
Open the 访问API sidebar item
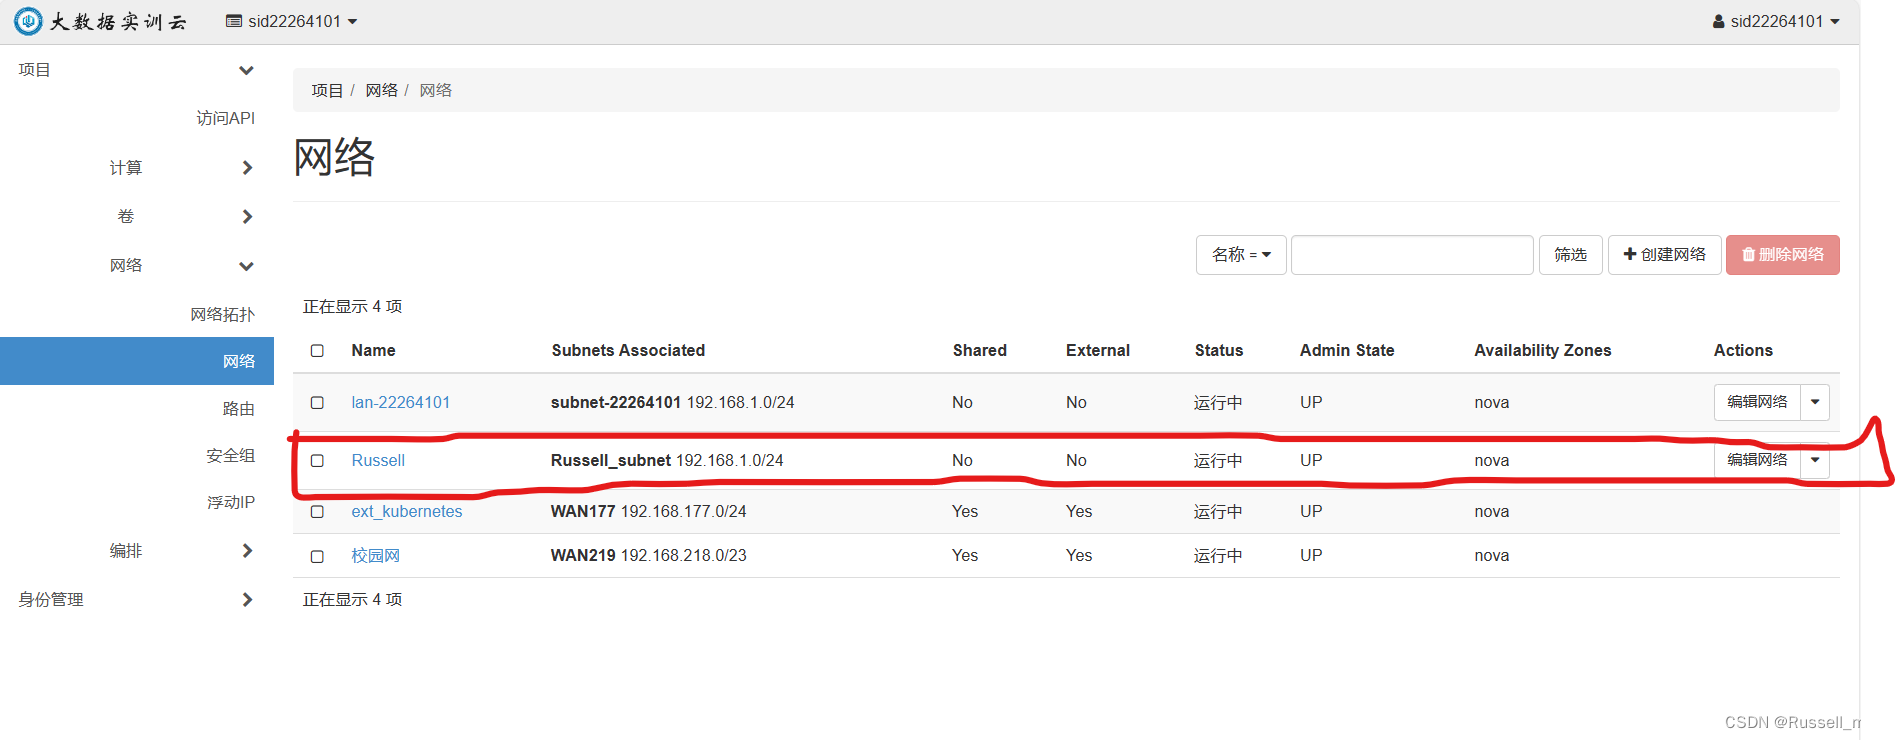tap(225, 118)
